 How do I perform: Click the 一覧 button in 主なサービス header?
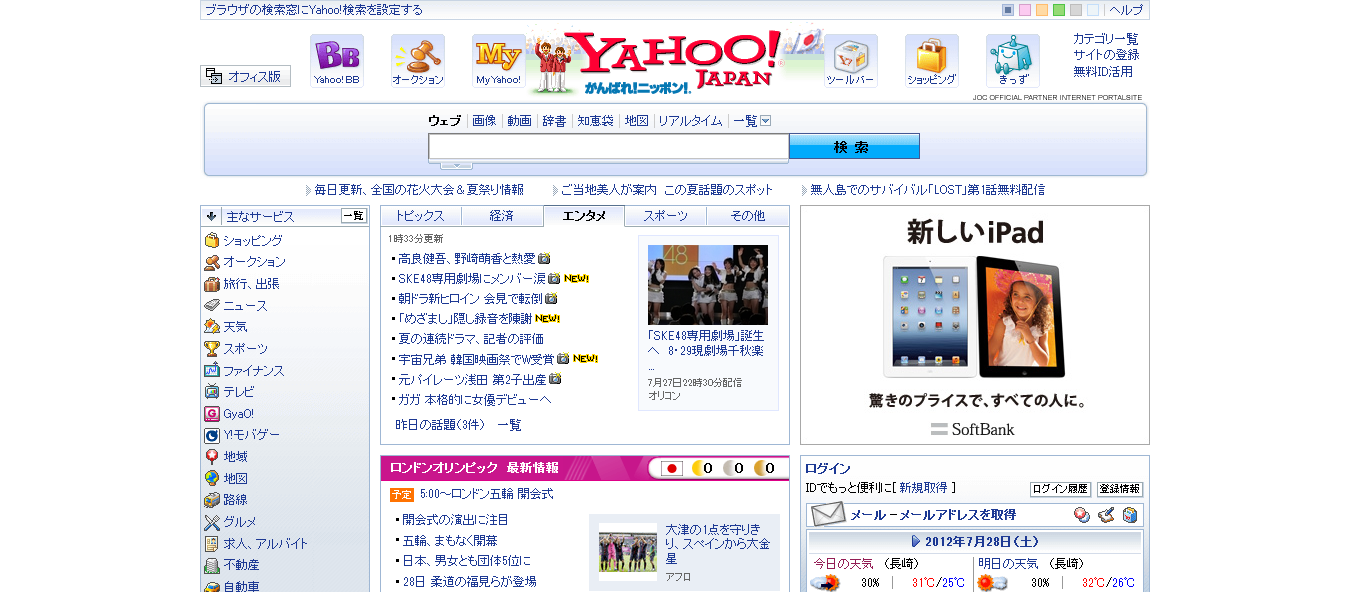(x=354, y=216)
